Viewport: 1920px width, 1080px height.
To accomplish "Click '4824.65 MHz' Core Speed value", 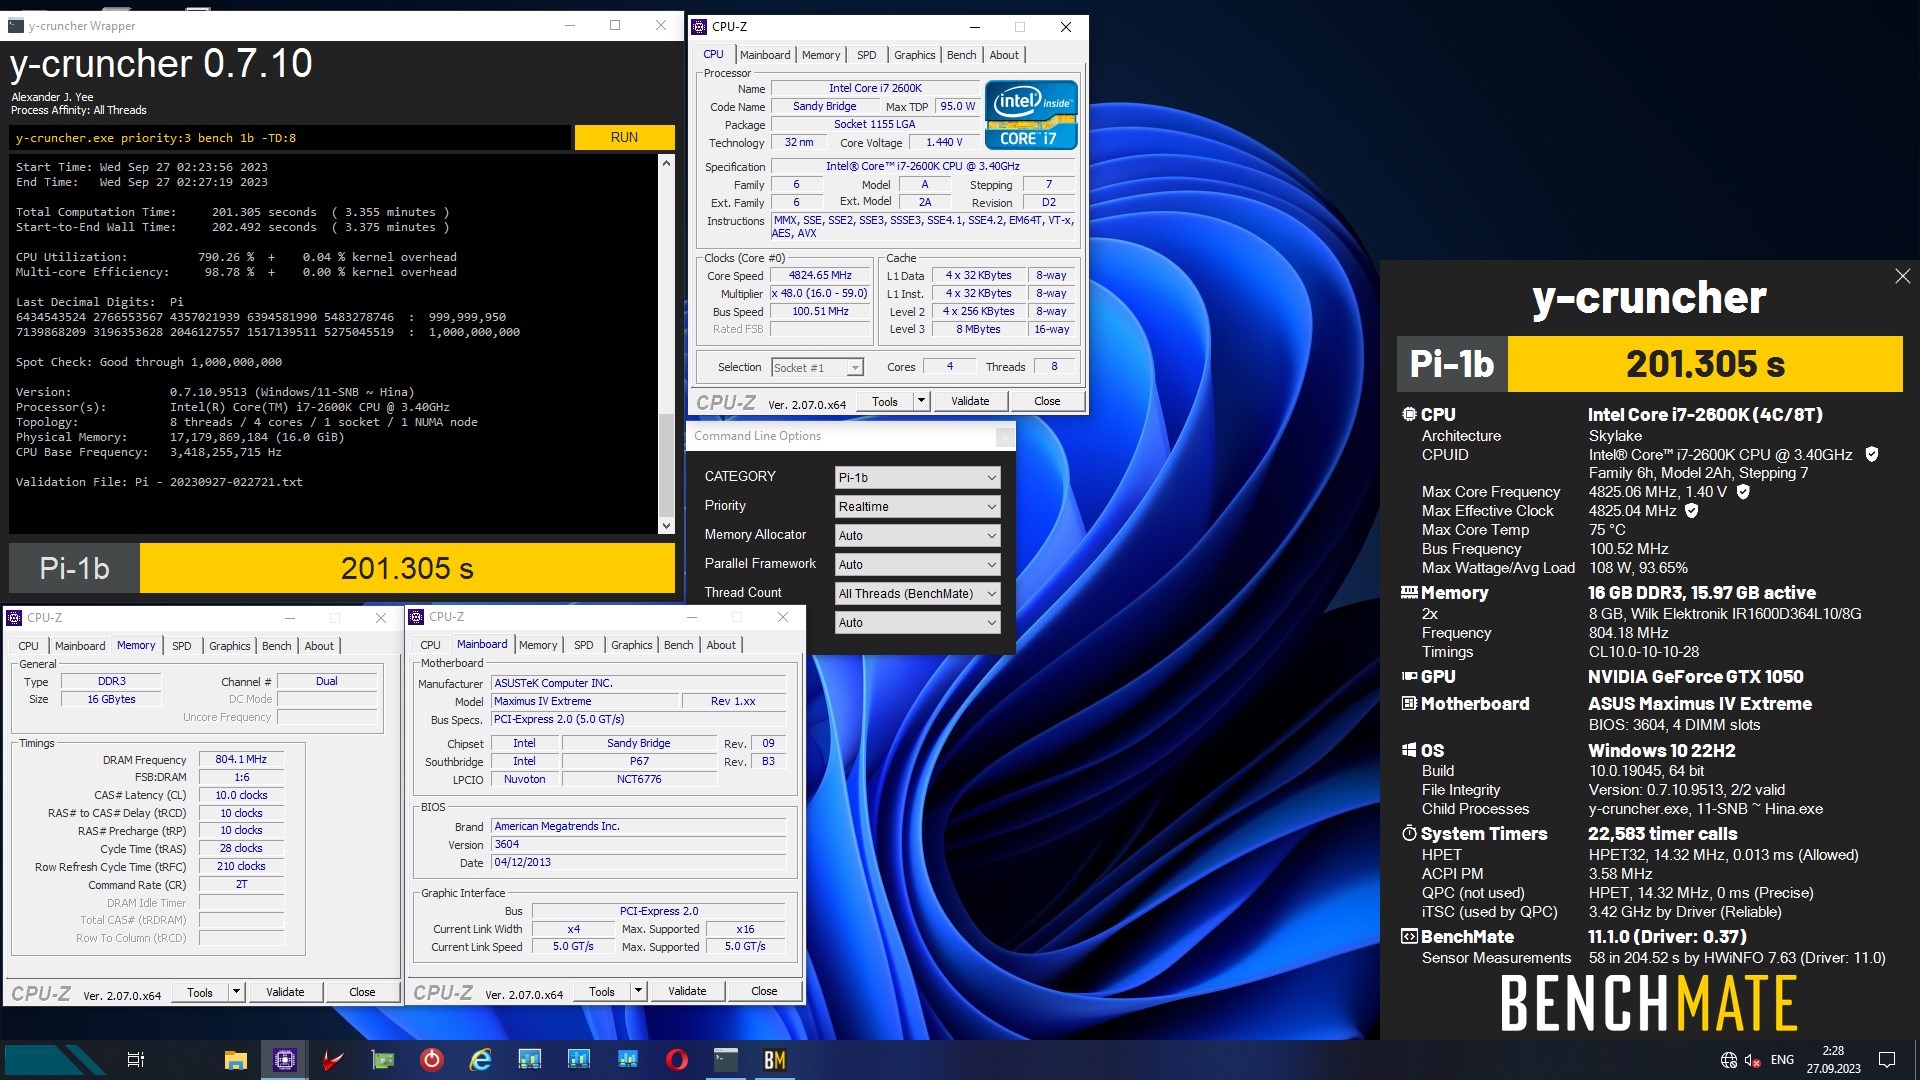I will click(x=820, y=276).
